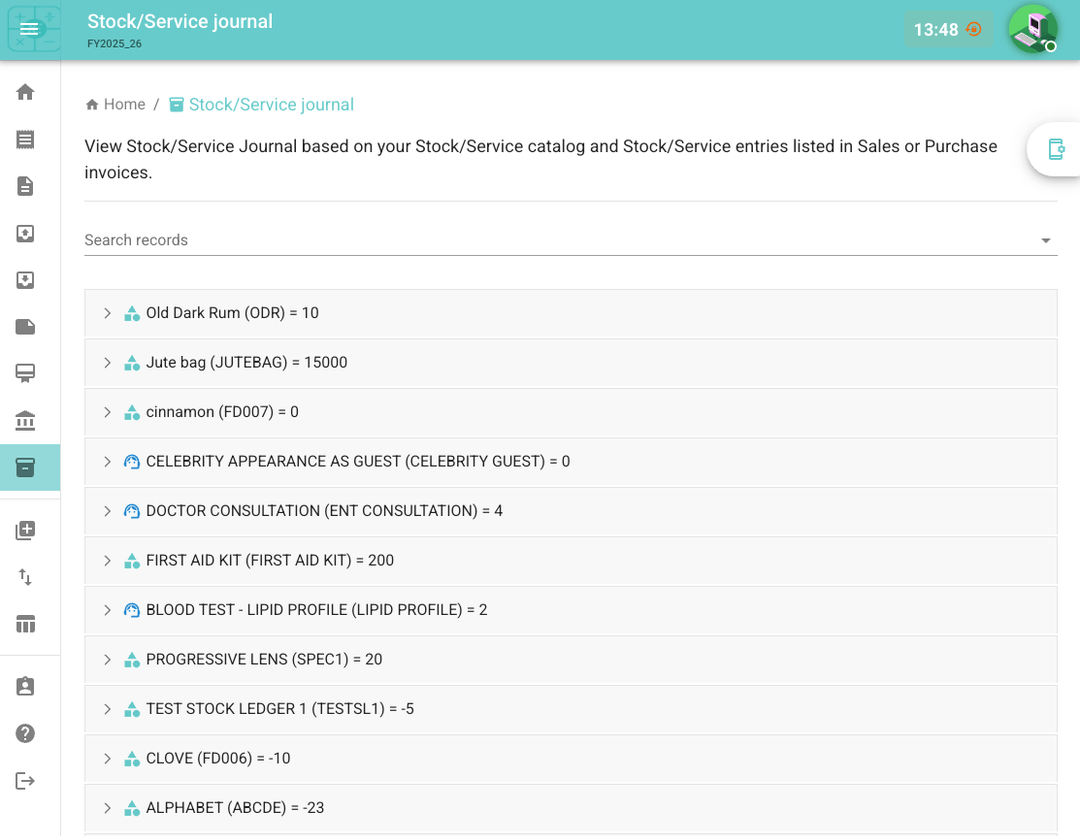Click the 13:48 session timer button
The image size is (1080, 836).
[948, 30]
